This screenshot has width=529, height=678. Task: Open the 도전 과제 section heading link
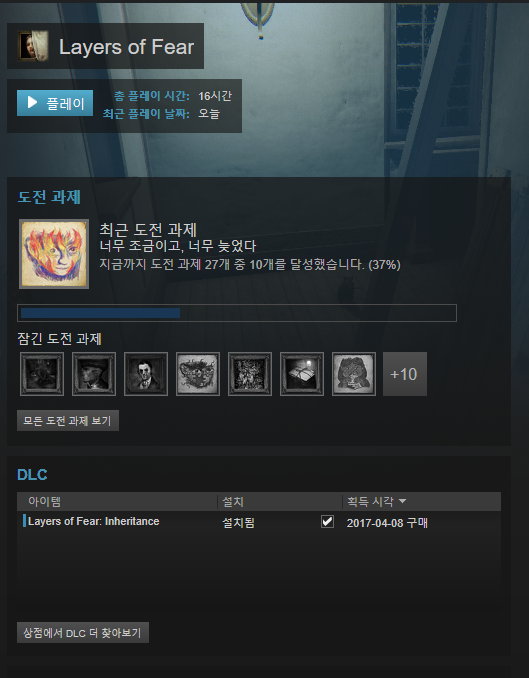(49, 197)
